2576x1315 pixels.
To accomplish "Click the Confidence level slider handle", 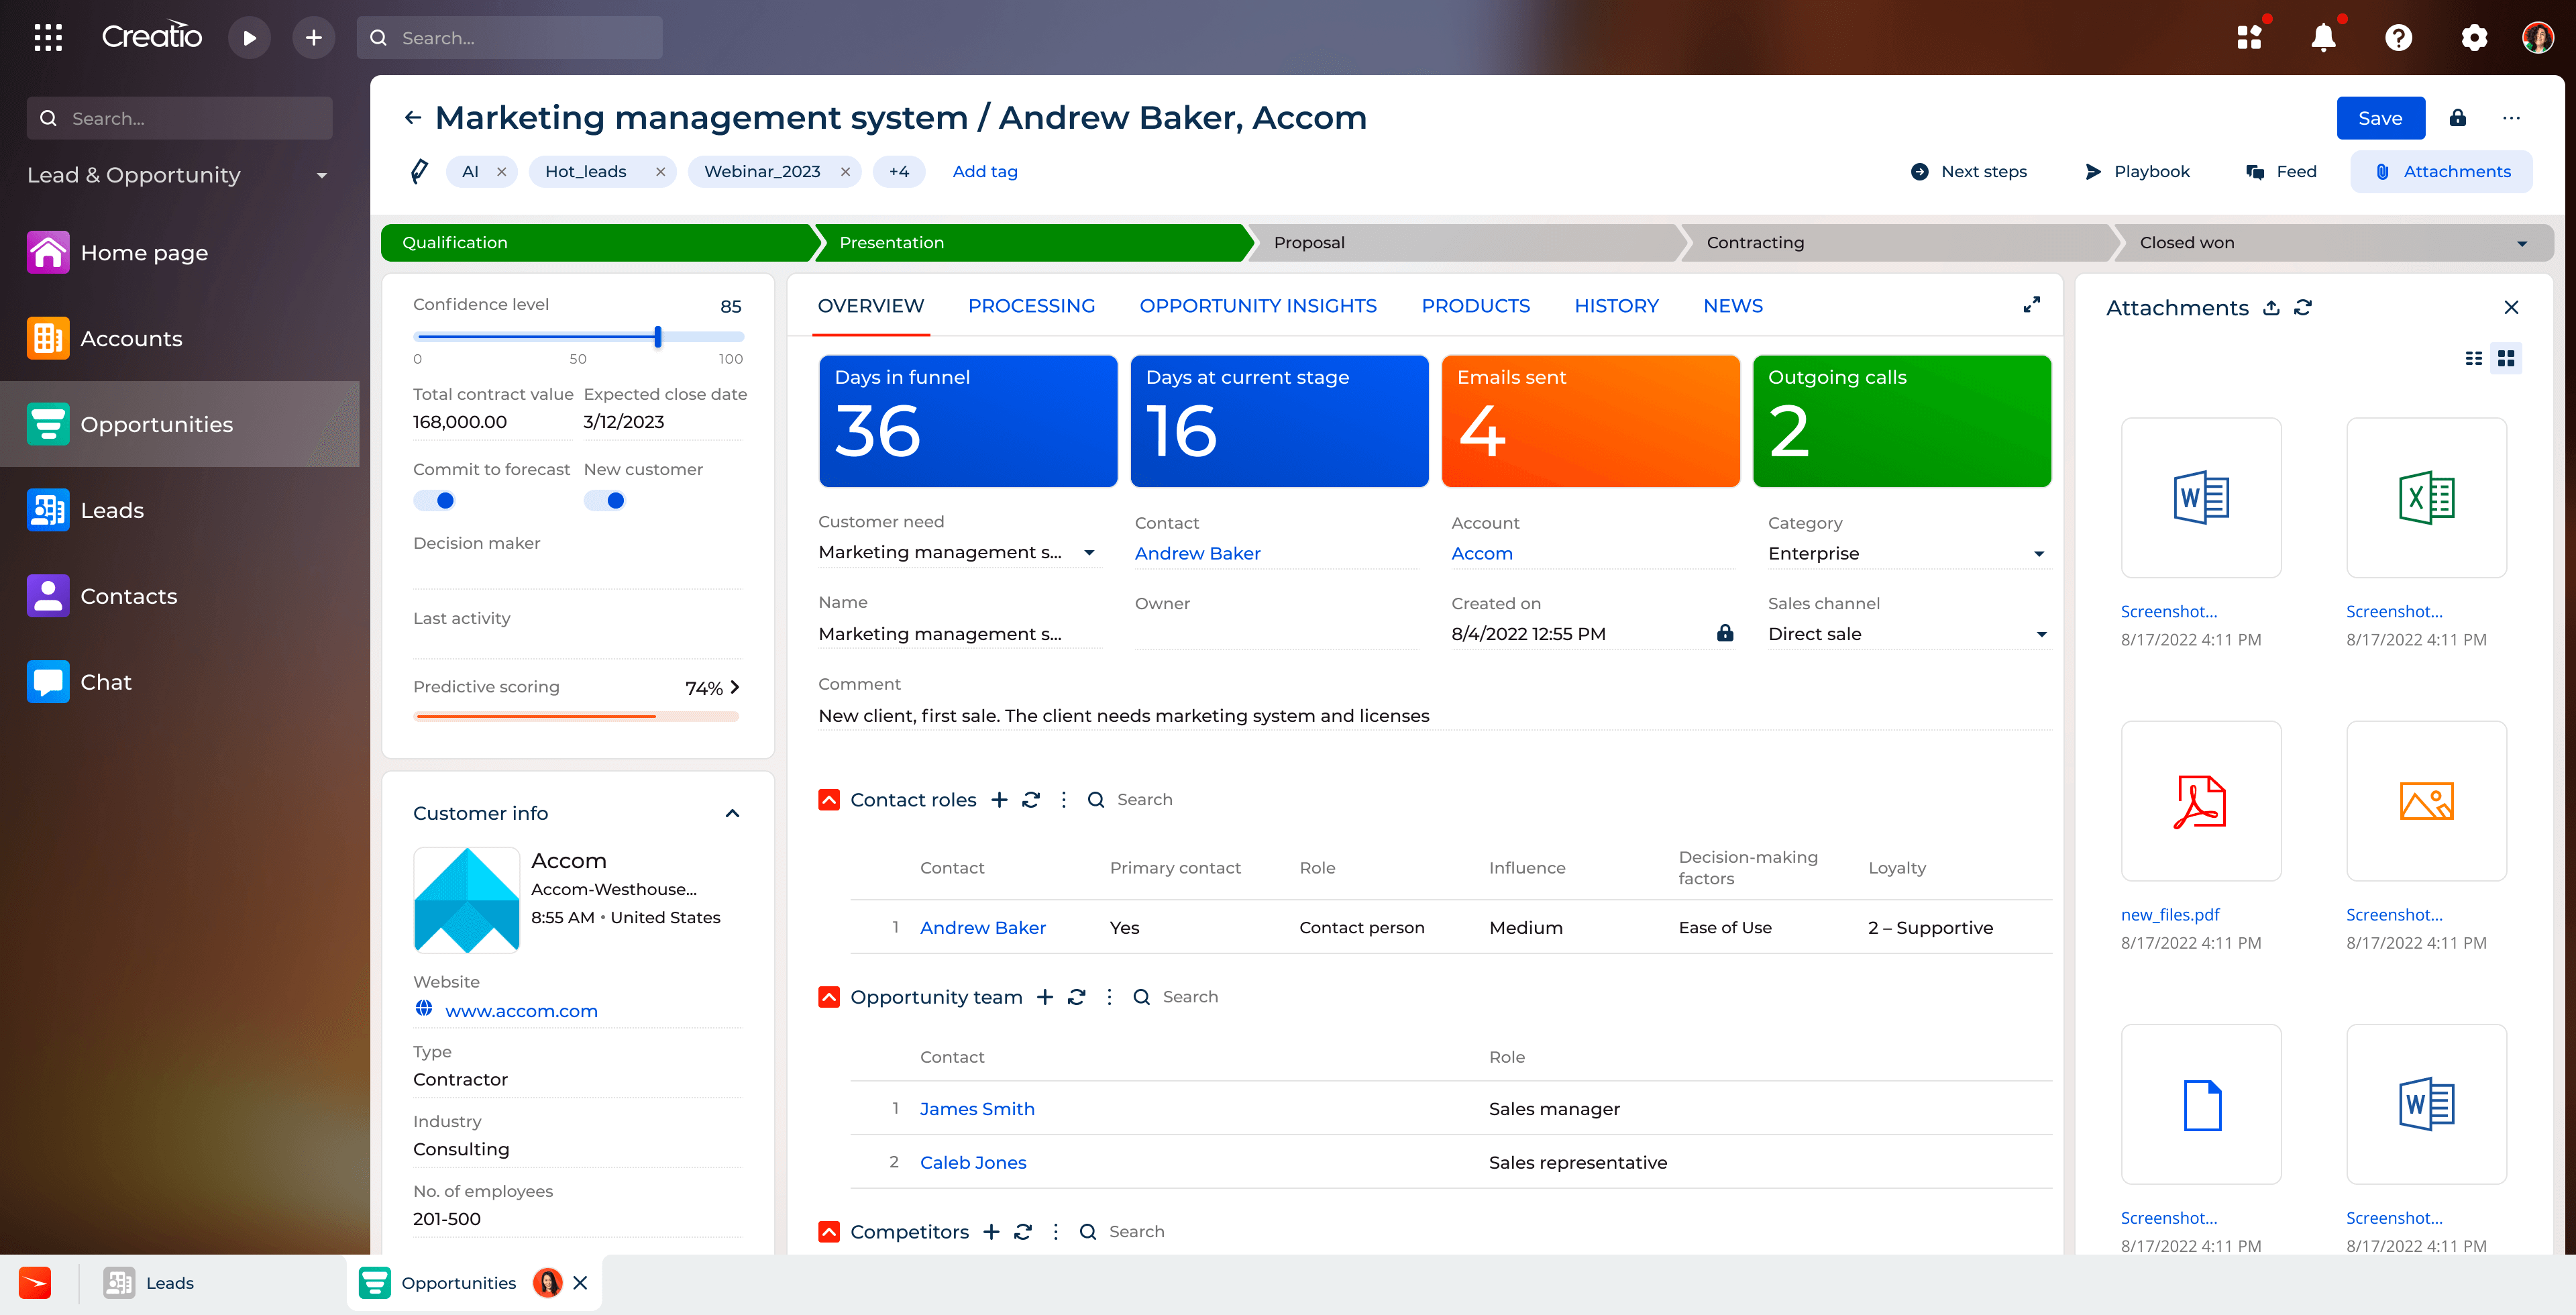I will pyautogui.click(x=658, y=337).
